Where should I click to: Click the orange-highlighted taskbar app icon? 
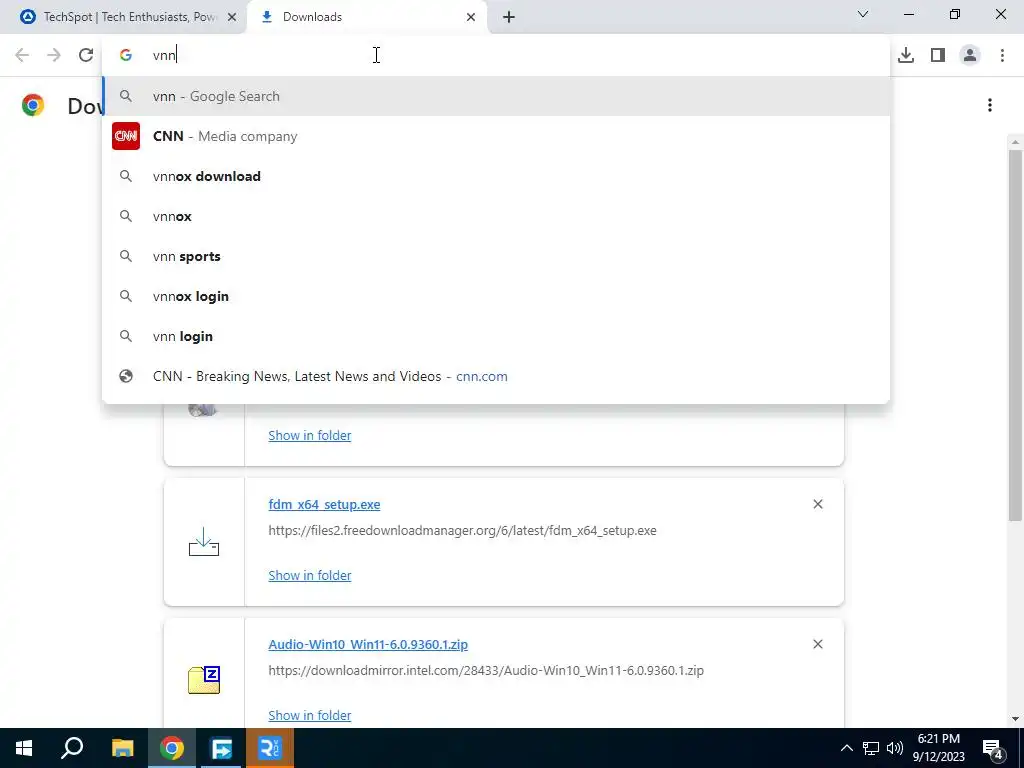point(270,748)
